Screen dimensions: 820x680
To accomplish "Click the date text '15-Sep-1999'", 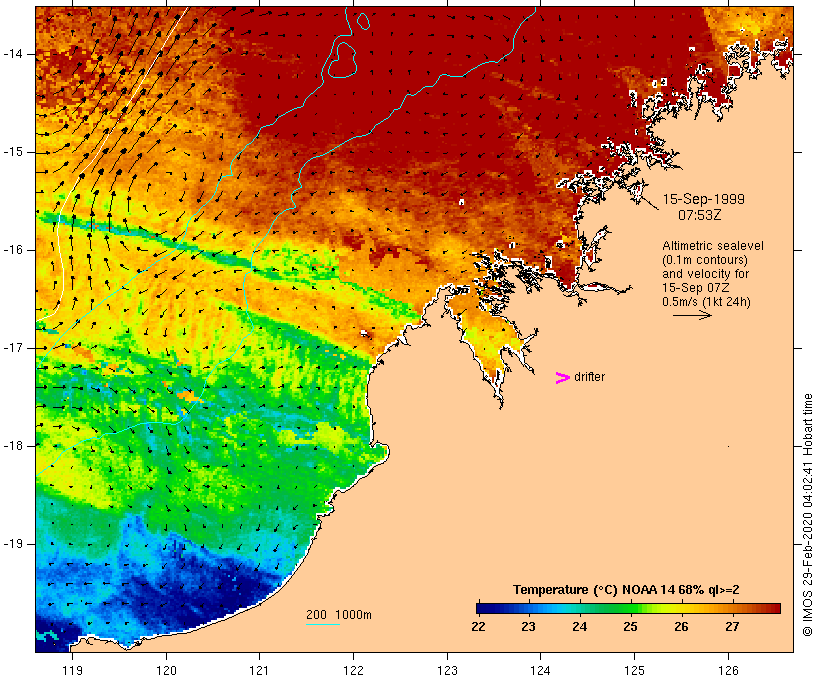I will coord(703,199).
